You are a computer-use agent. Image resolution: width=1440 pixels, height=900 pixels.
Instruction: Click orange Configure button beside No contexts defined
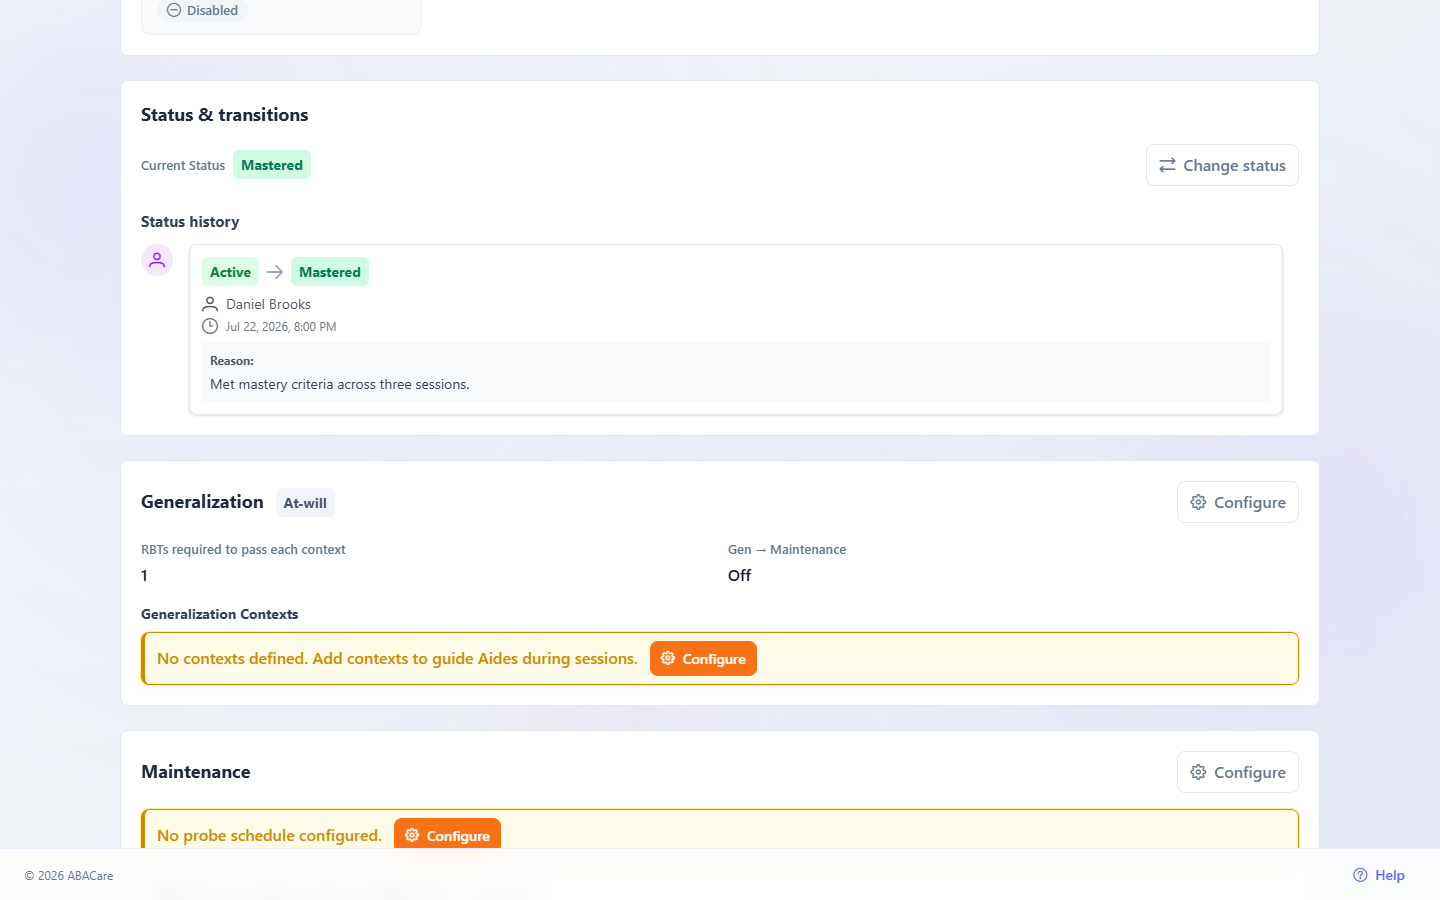pyautogui.click(x=703, y=659)
